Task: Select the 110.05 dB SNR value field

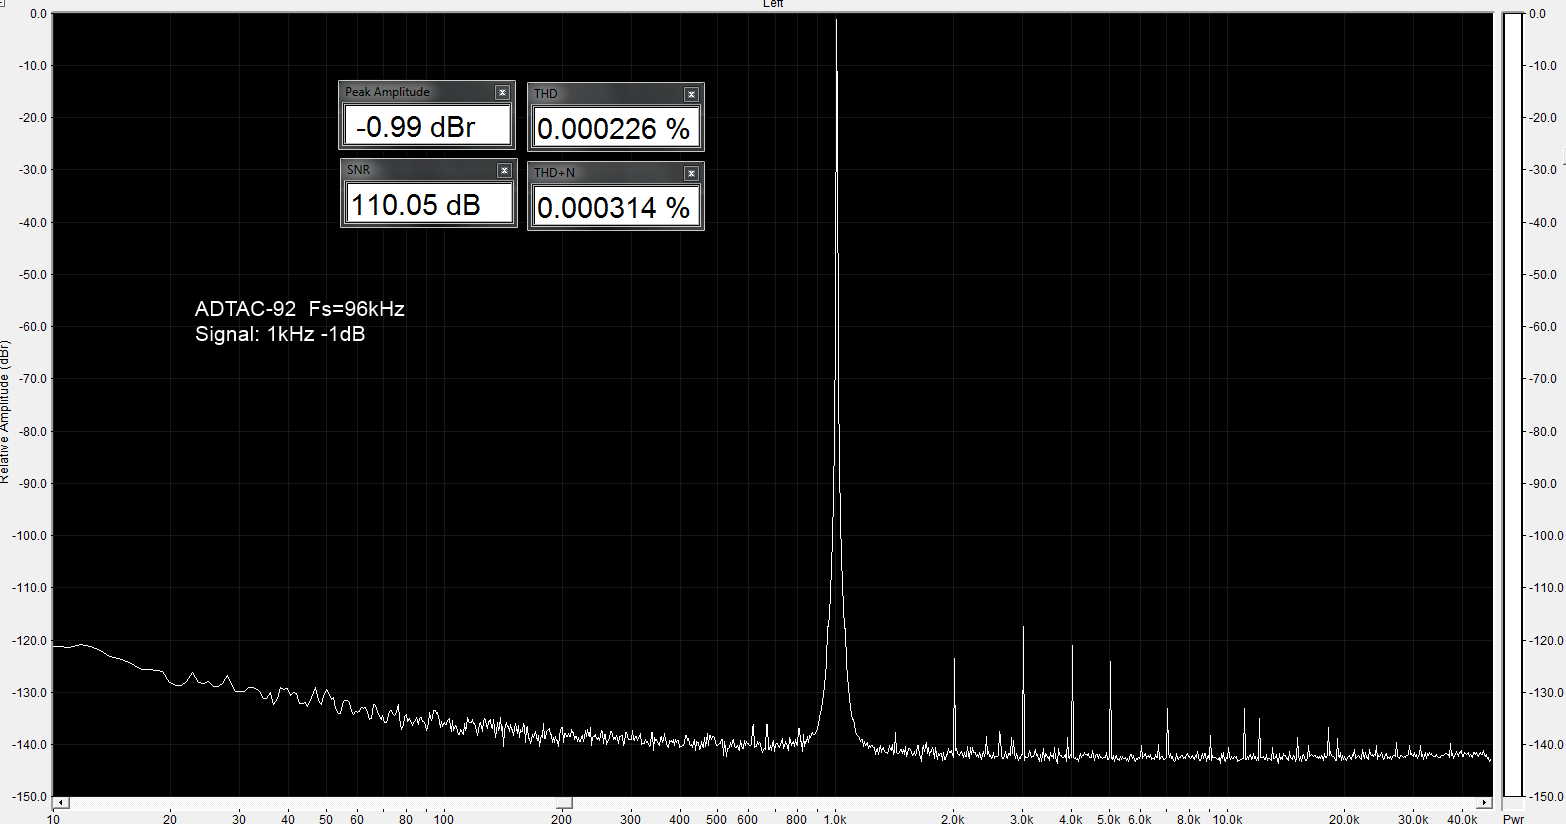Action: [x=428, y=205]
